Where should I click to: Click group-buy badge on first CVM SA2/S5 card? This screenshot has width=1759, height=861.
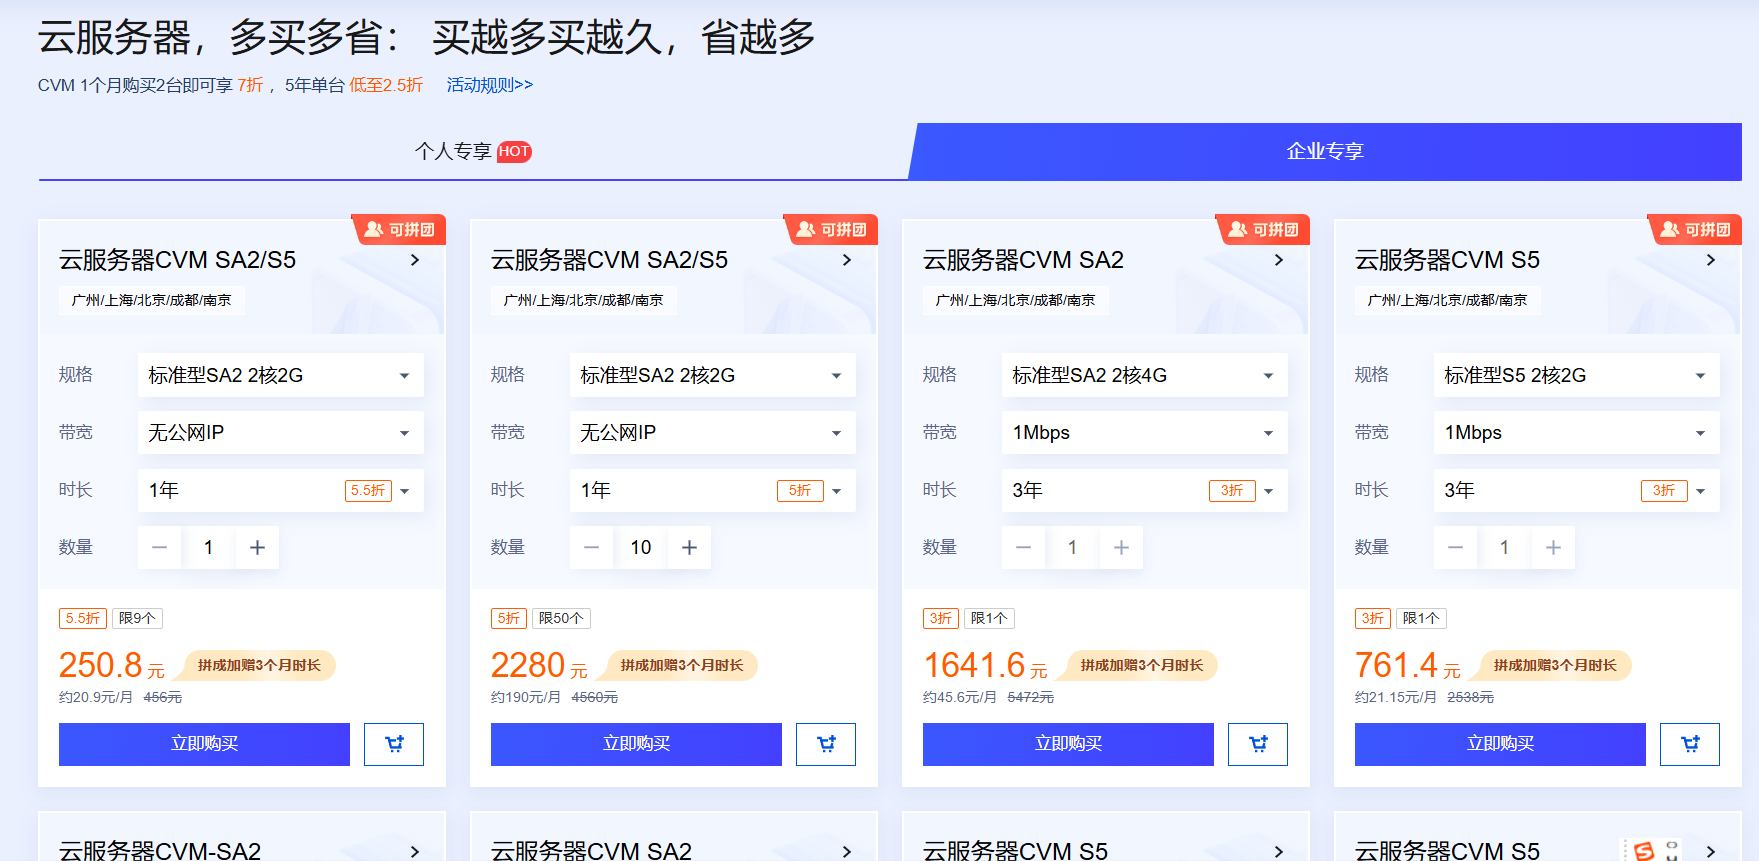tap(400, 229)
